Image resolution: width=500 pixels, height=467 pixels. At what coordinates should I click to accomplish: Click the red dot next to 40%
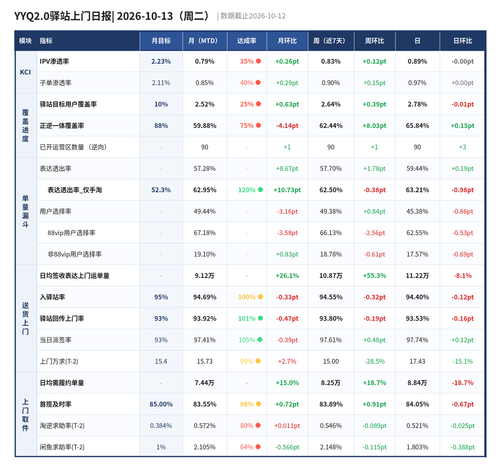click(258, 83)
